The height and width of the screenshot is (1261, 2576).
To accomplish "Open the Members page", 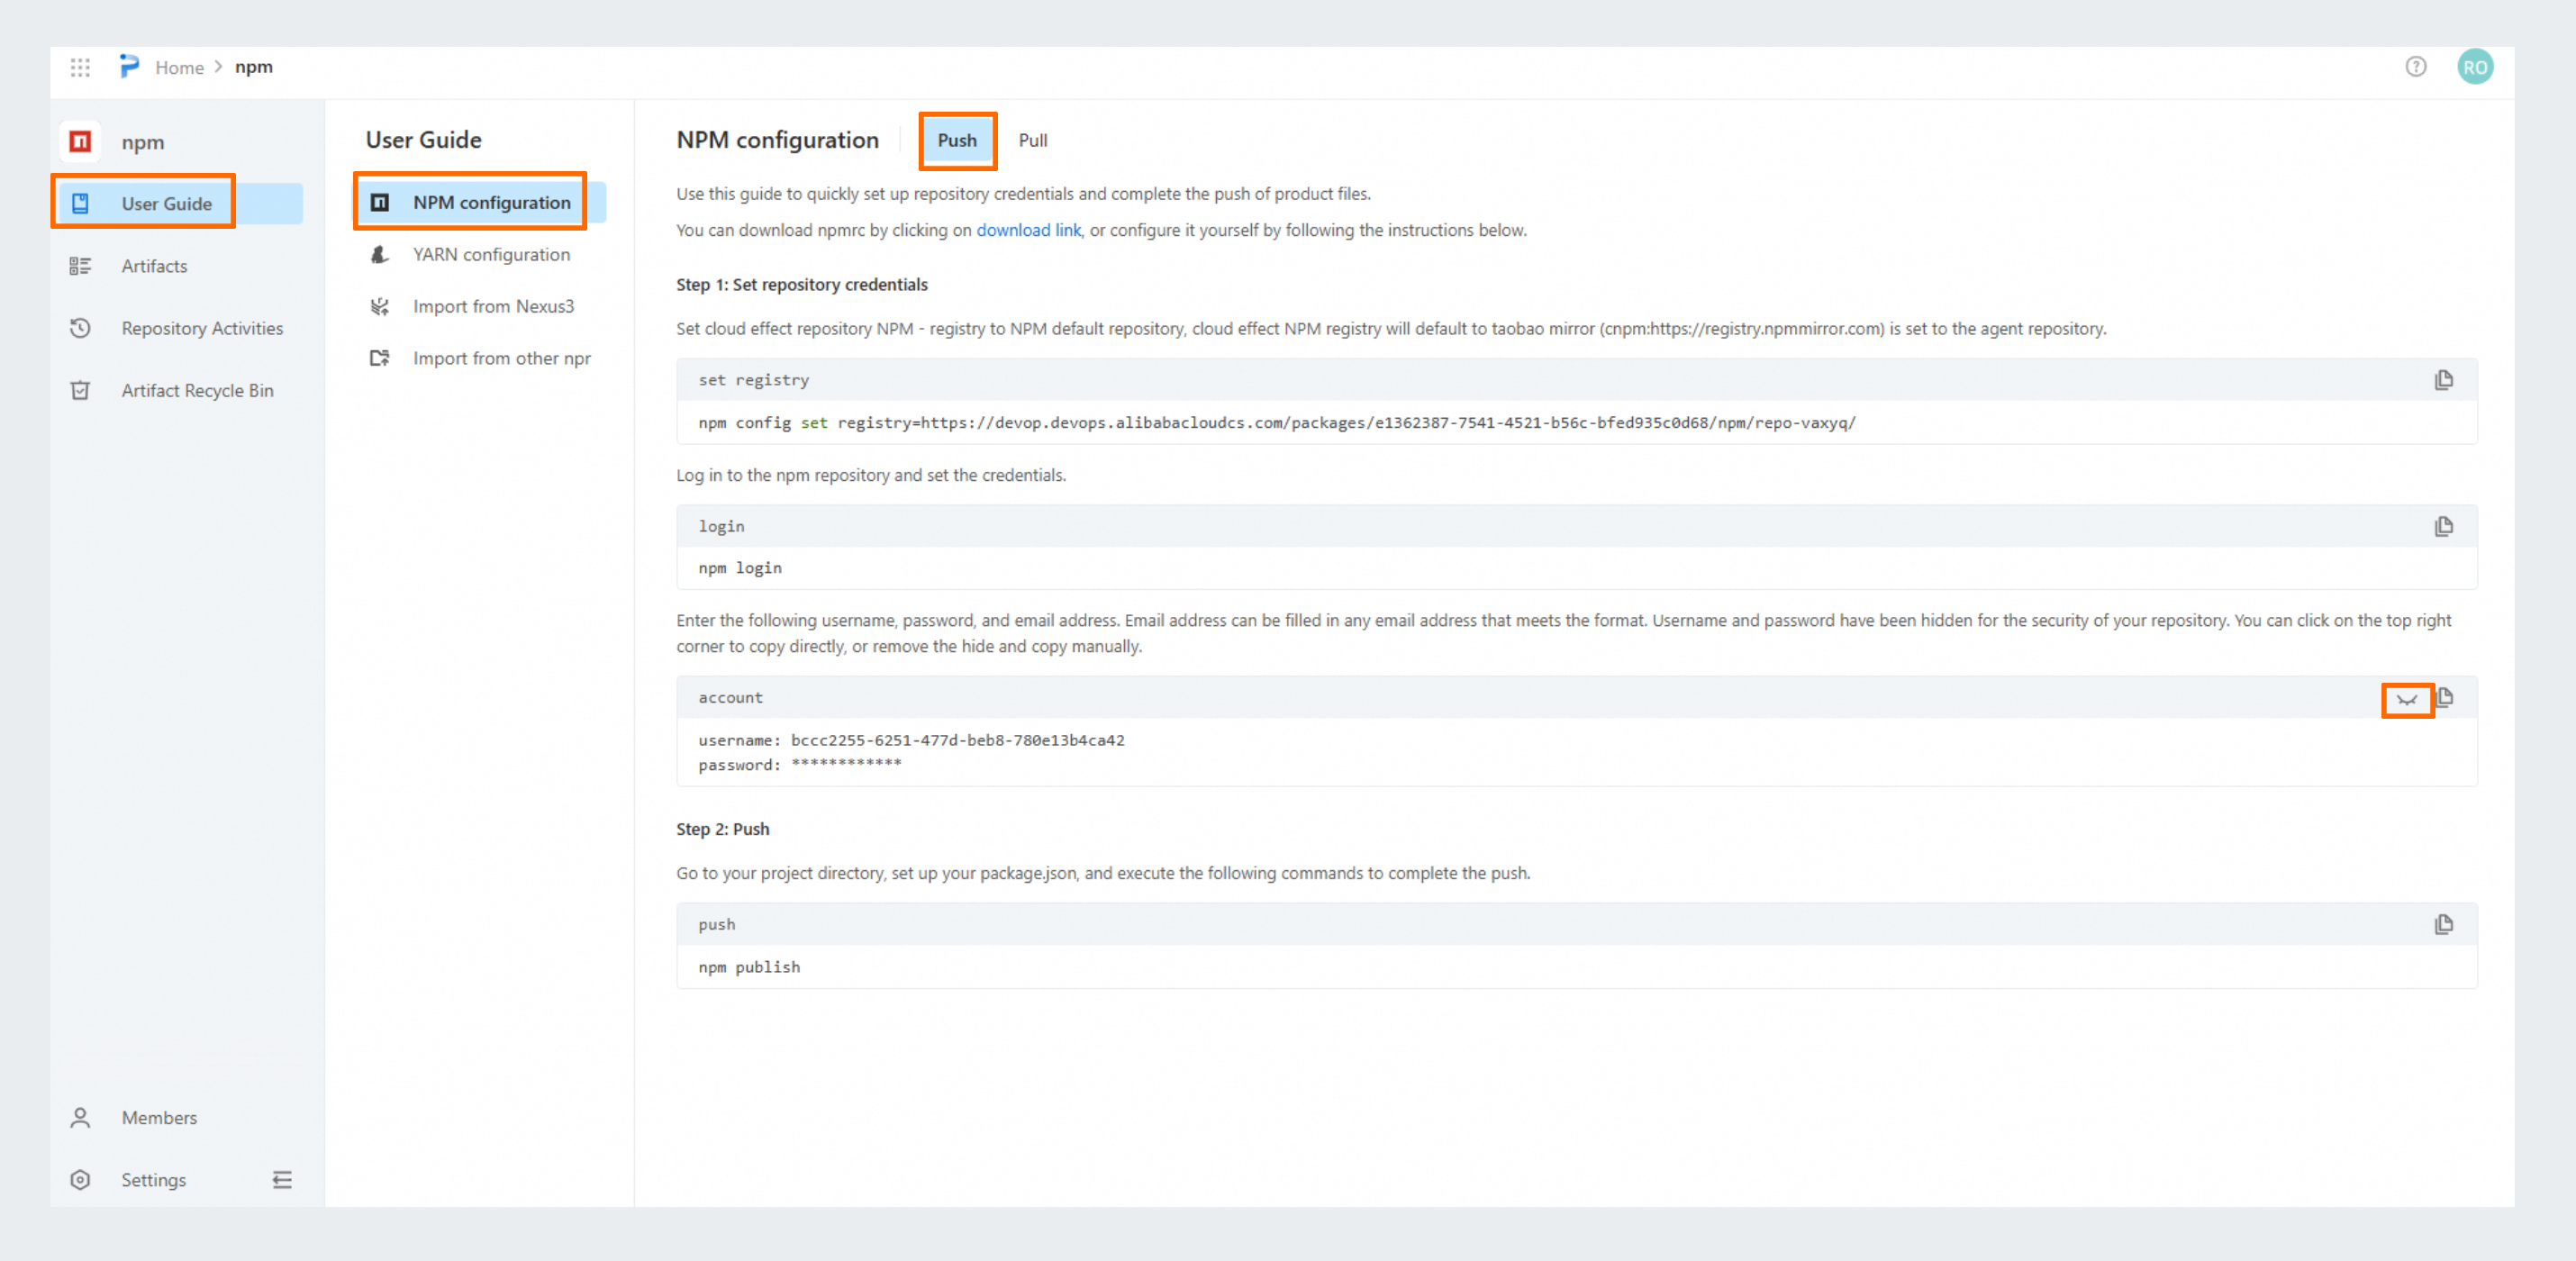I will coord(159,1118).
